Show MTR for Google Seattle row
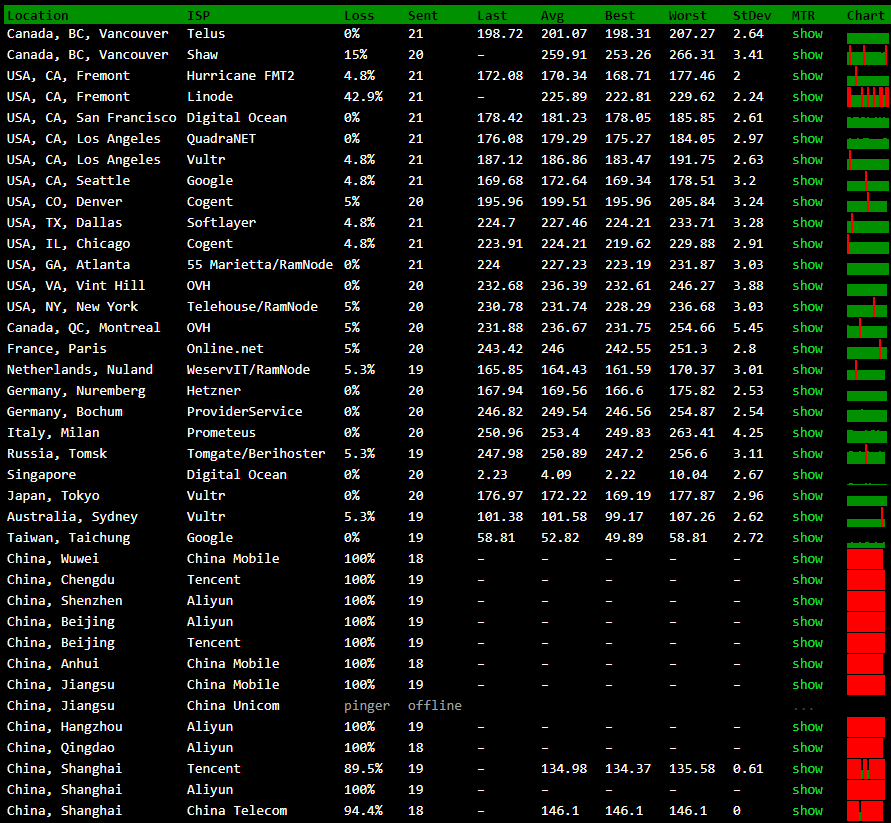The width and height of the screenshot is (891, 823). [x=807, y=181]
